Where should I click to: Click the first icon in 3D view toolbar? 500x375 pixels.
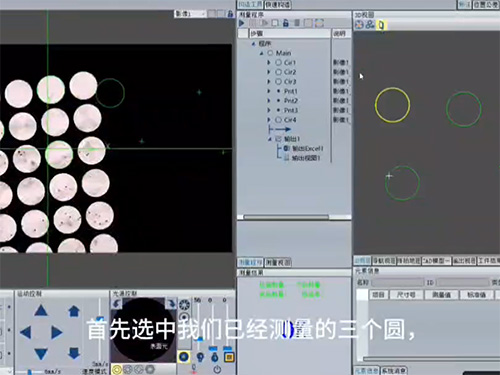point(359,25)
